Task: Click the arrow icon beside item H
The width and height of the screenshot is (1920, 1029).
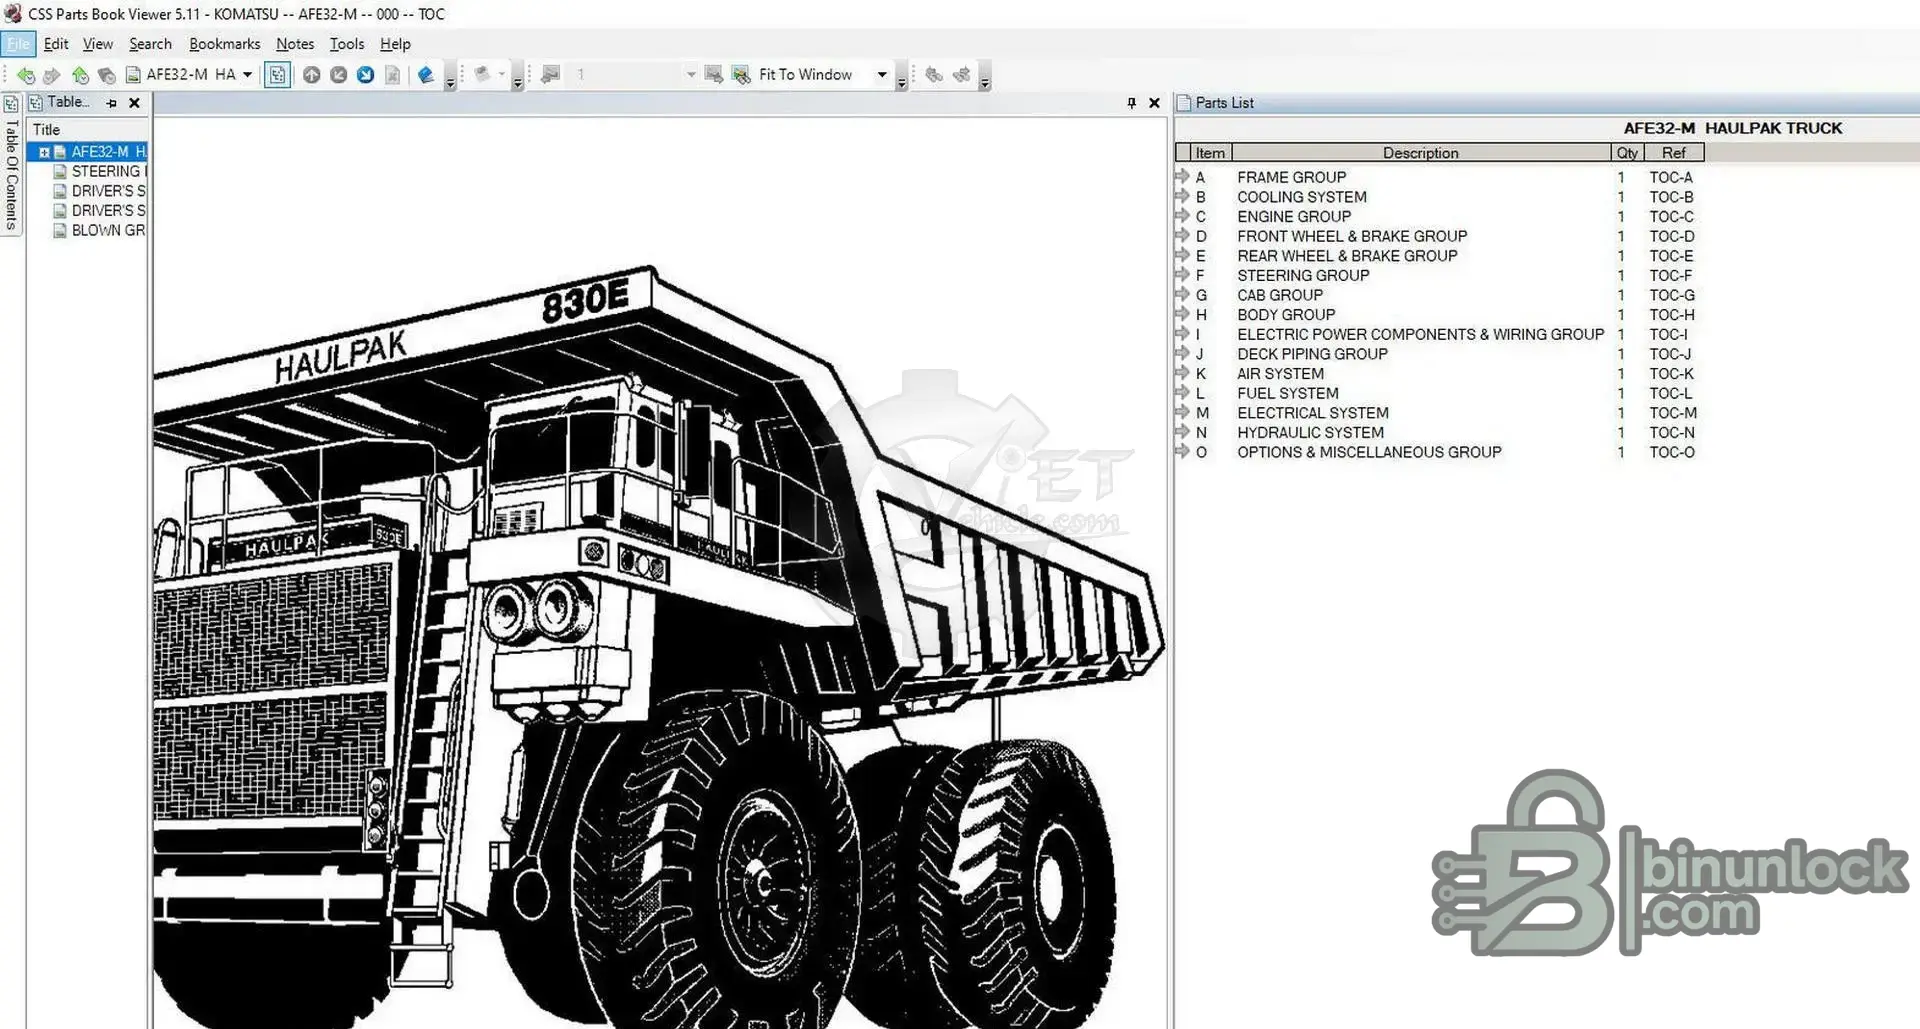Action: pos(1182,314)
